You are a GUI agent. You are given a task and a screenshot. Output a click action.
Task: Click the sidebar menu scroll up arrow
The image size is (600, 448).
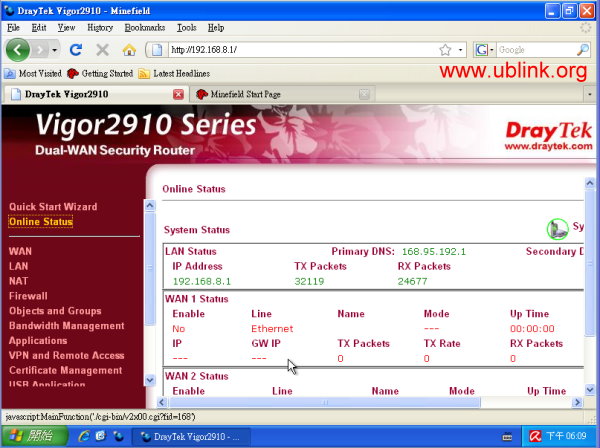(150, 206)
